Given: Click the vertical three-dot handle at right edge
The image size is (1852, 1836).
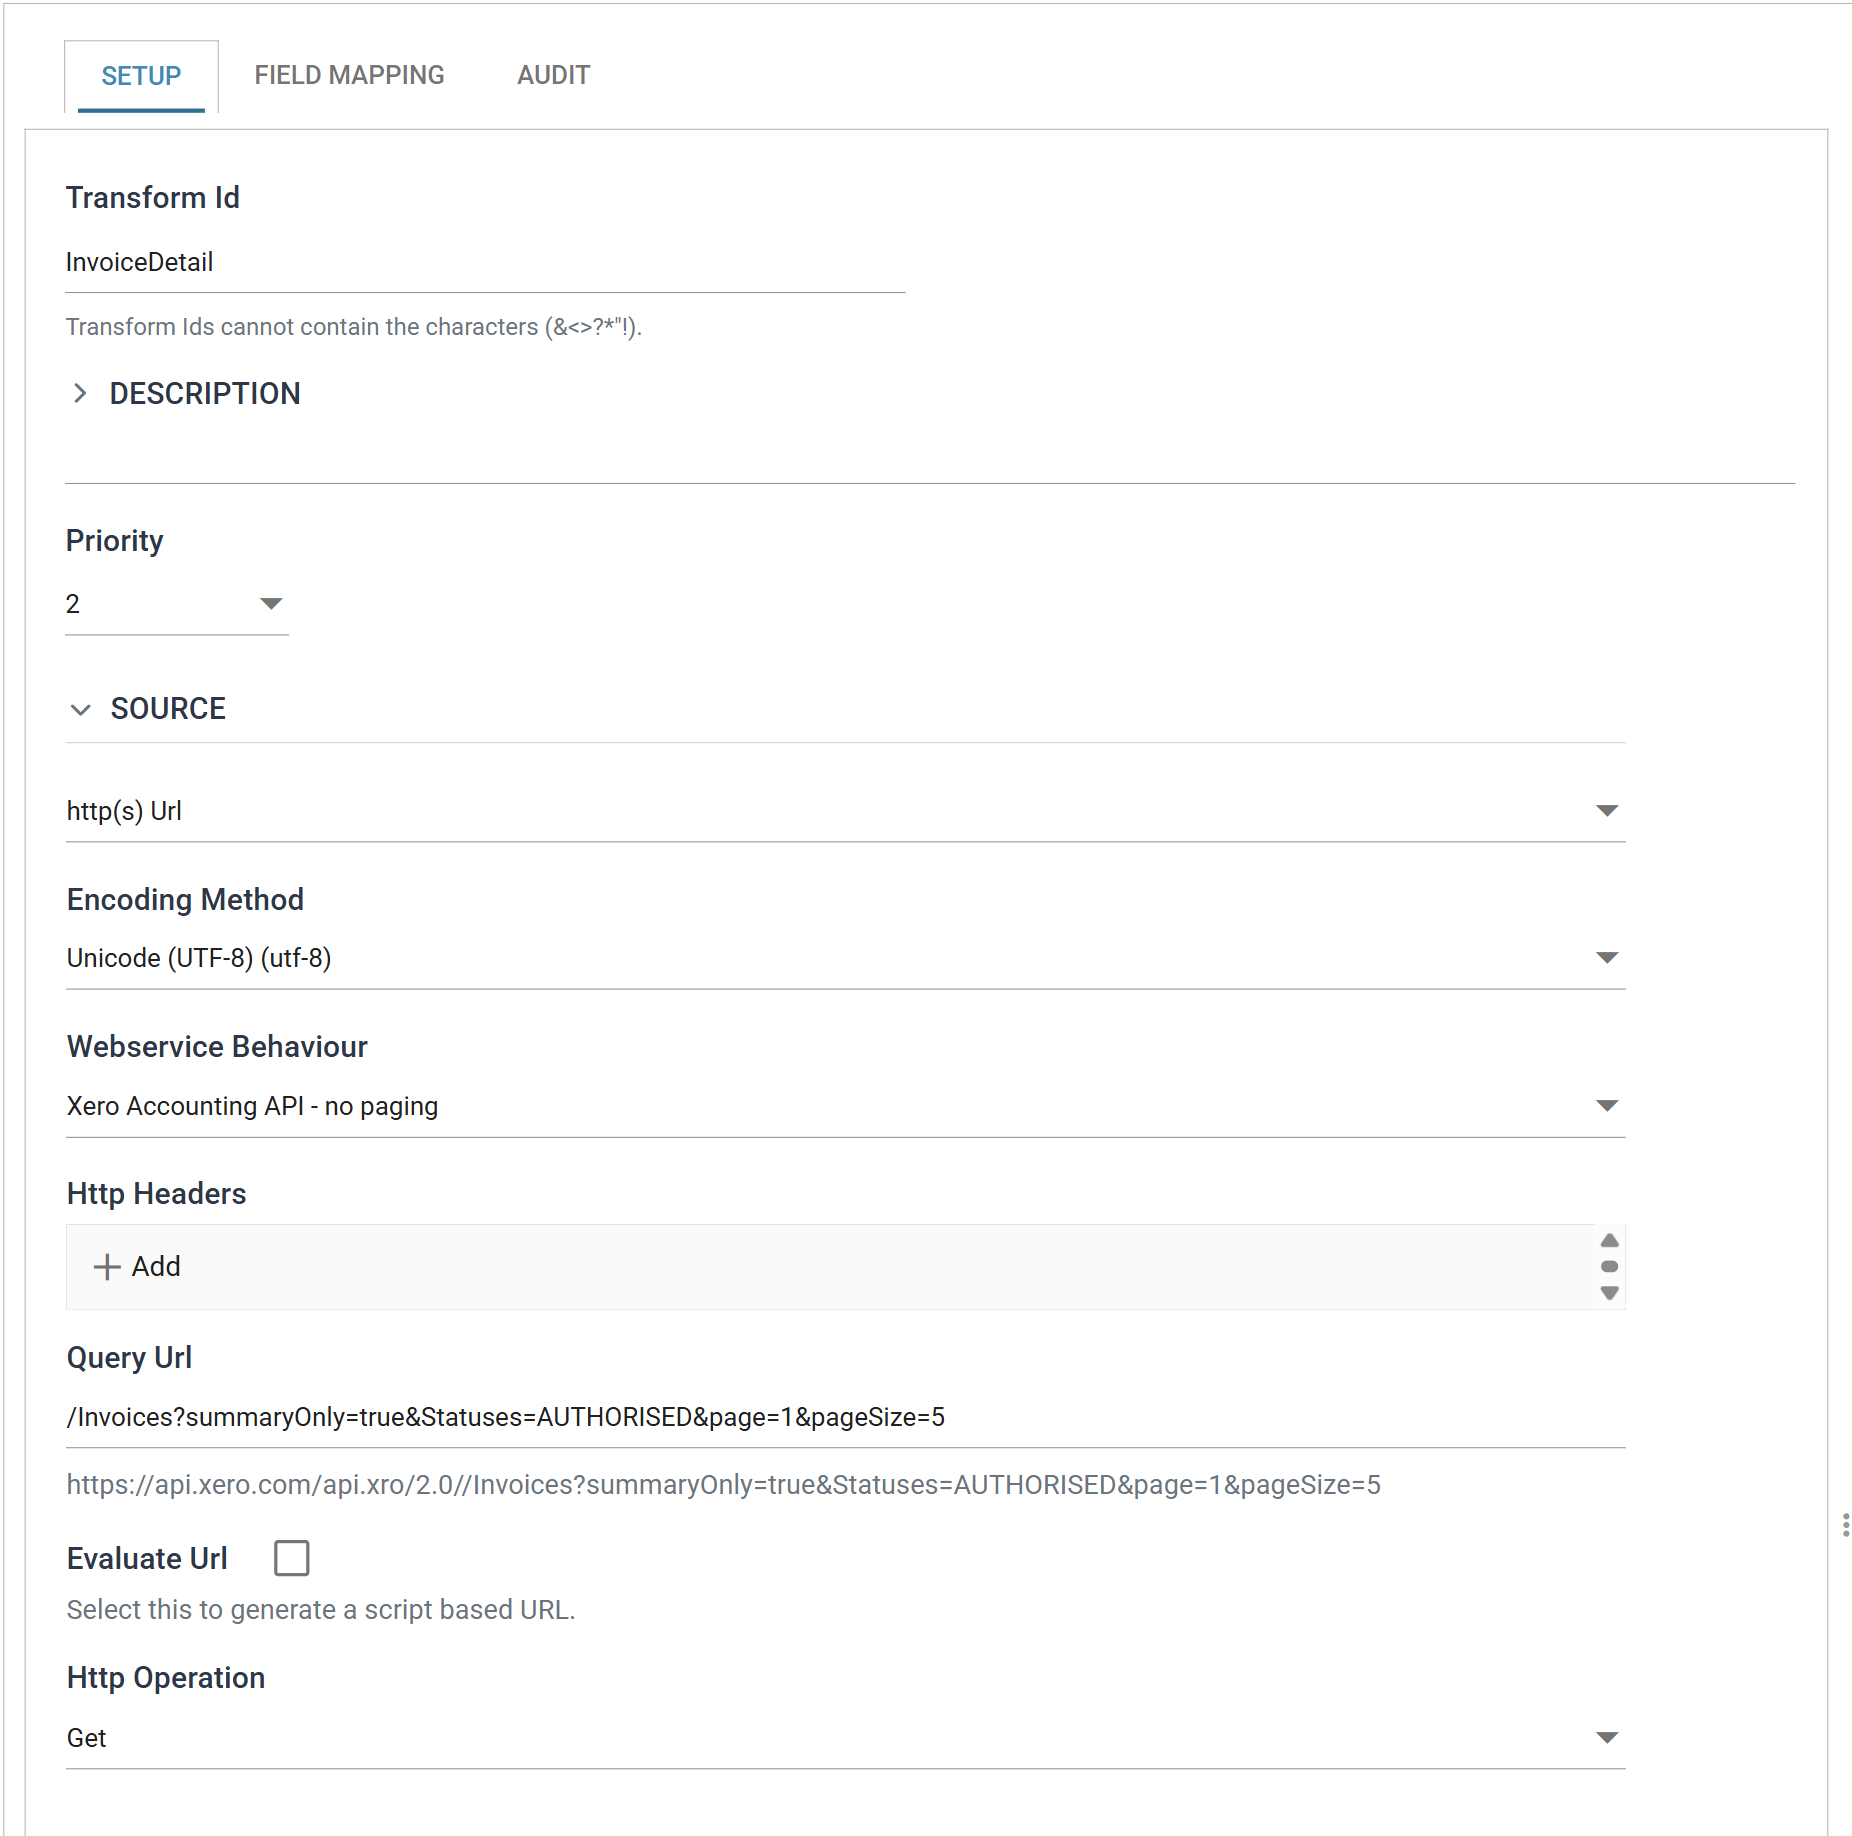Looking at the screenshot, I should pyautogui.click(x=1845, y=1525).
